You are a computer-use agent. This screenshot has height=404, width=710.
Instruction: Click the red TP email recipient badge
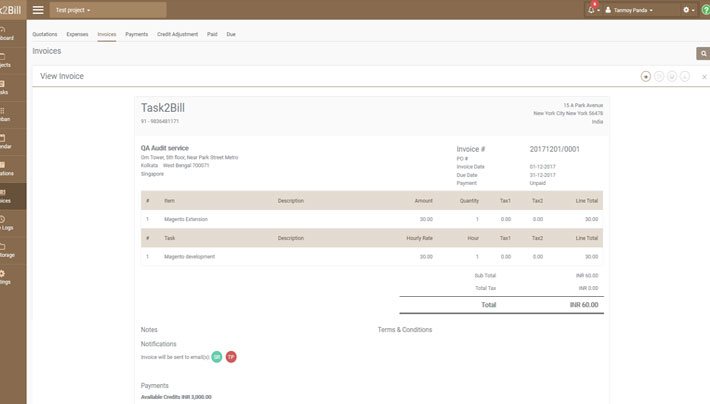coord(231,356)
